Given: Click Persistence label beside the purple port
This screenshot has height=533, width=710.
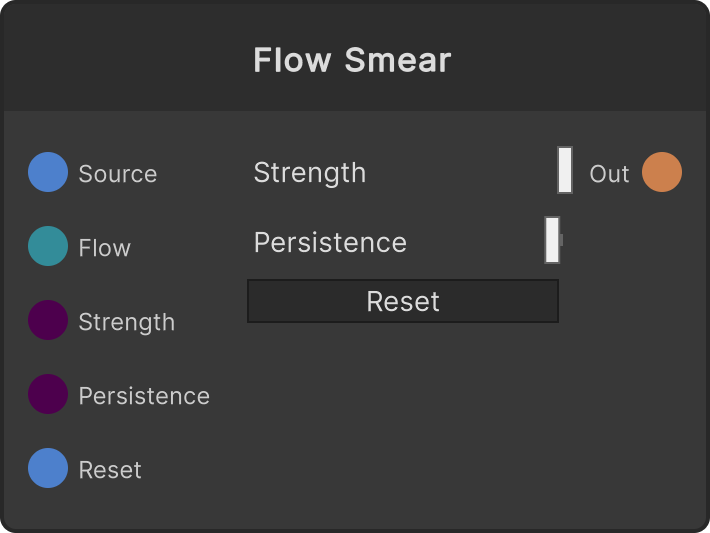Looking at the screenshot, I should click(144, 396).
